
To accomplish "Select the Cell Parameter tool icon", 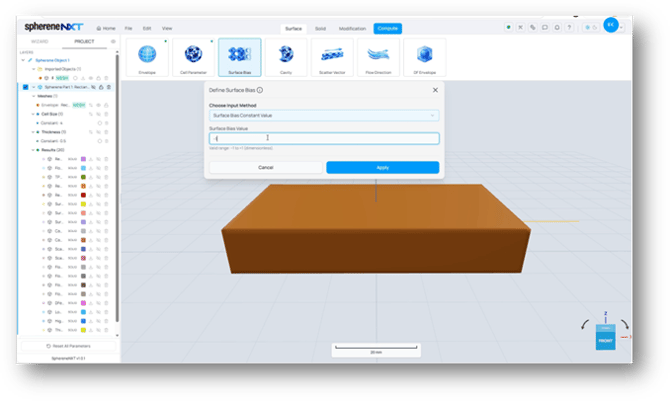I will click(193, 57).
